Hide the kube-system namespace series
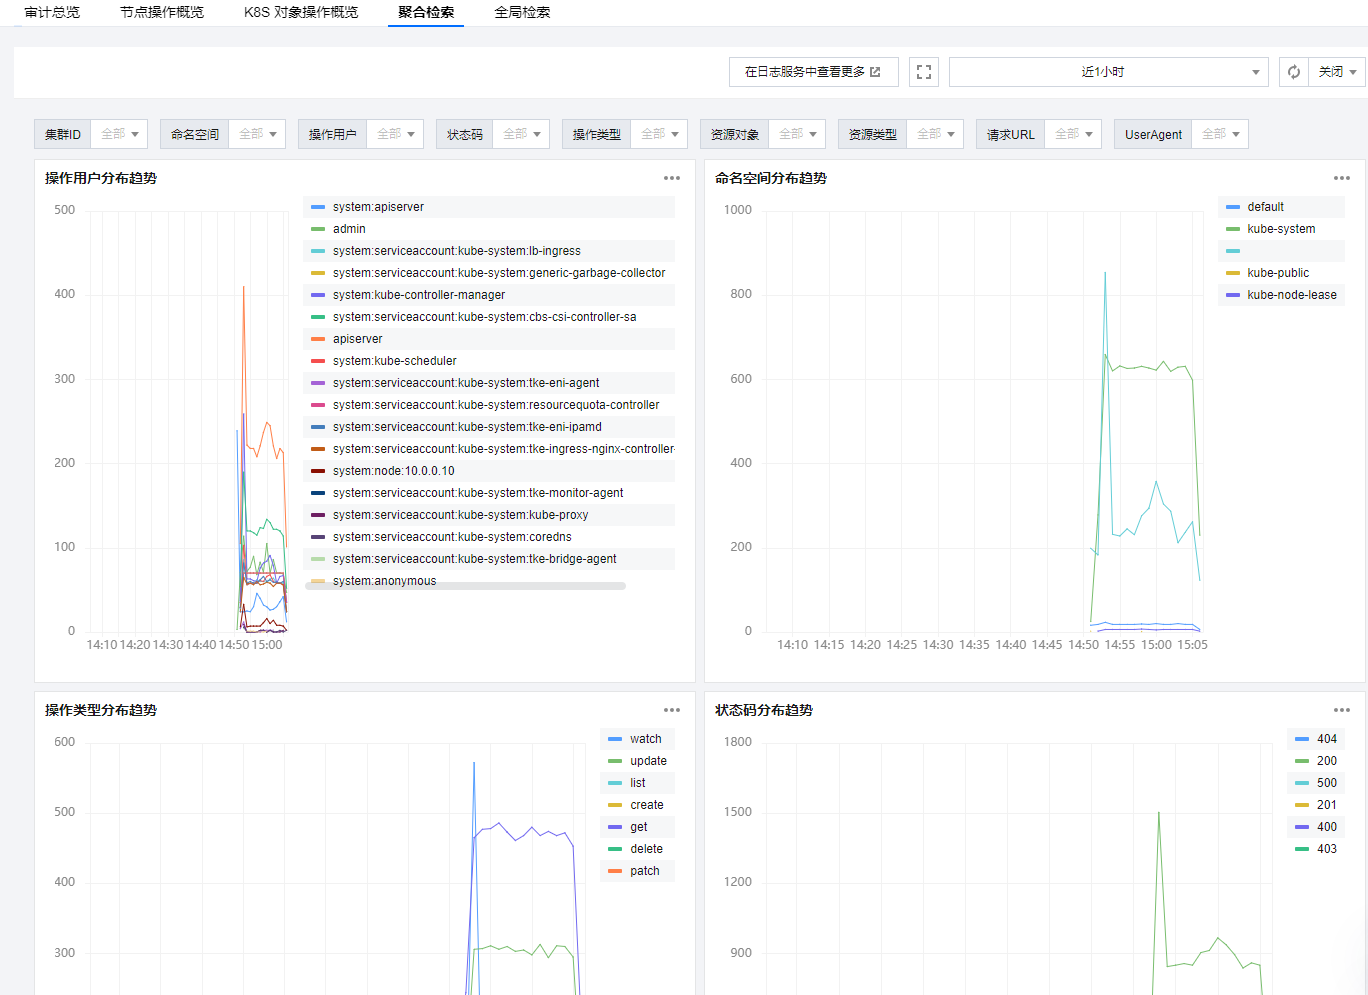The width and height of the screenshot is (1368, 995). pyautogui.click(x=1281, y=229)
